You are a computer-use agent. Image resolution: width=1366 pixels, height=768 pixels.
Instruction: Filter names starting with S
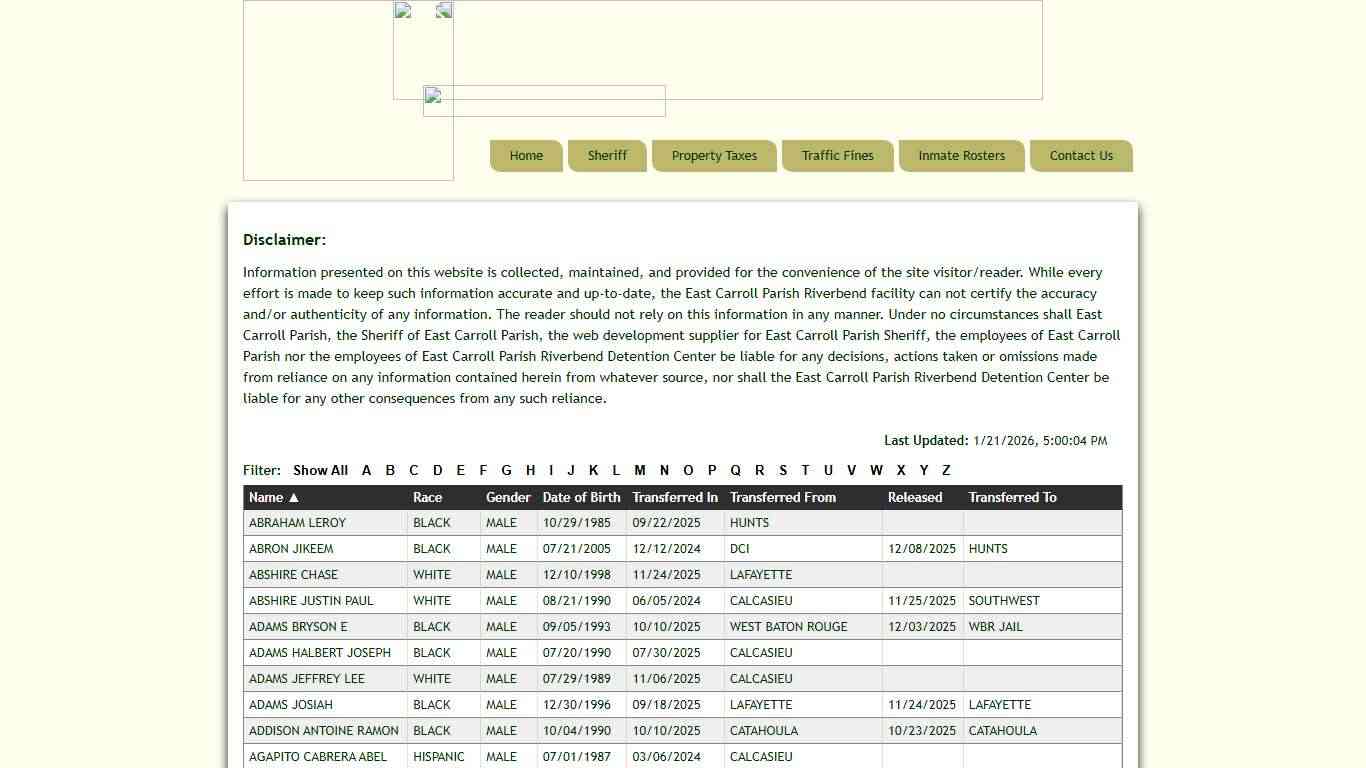pos(783,471)
